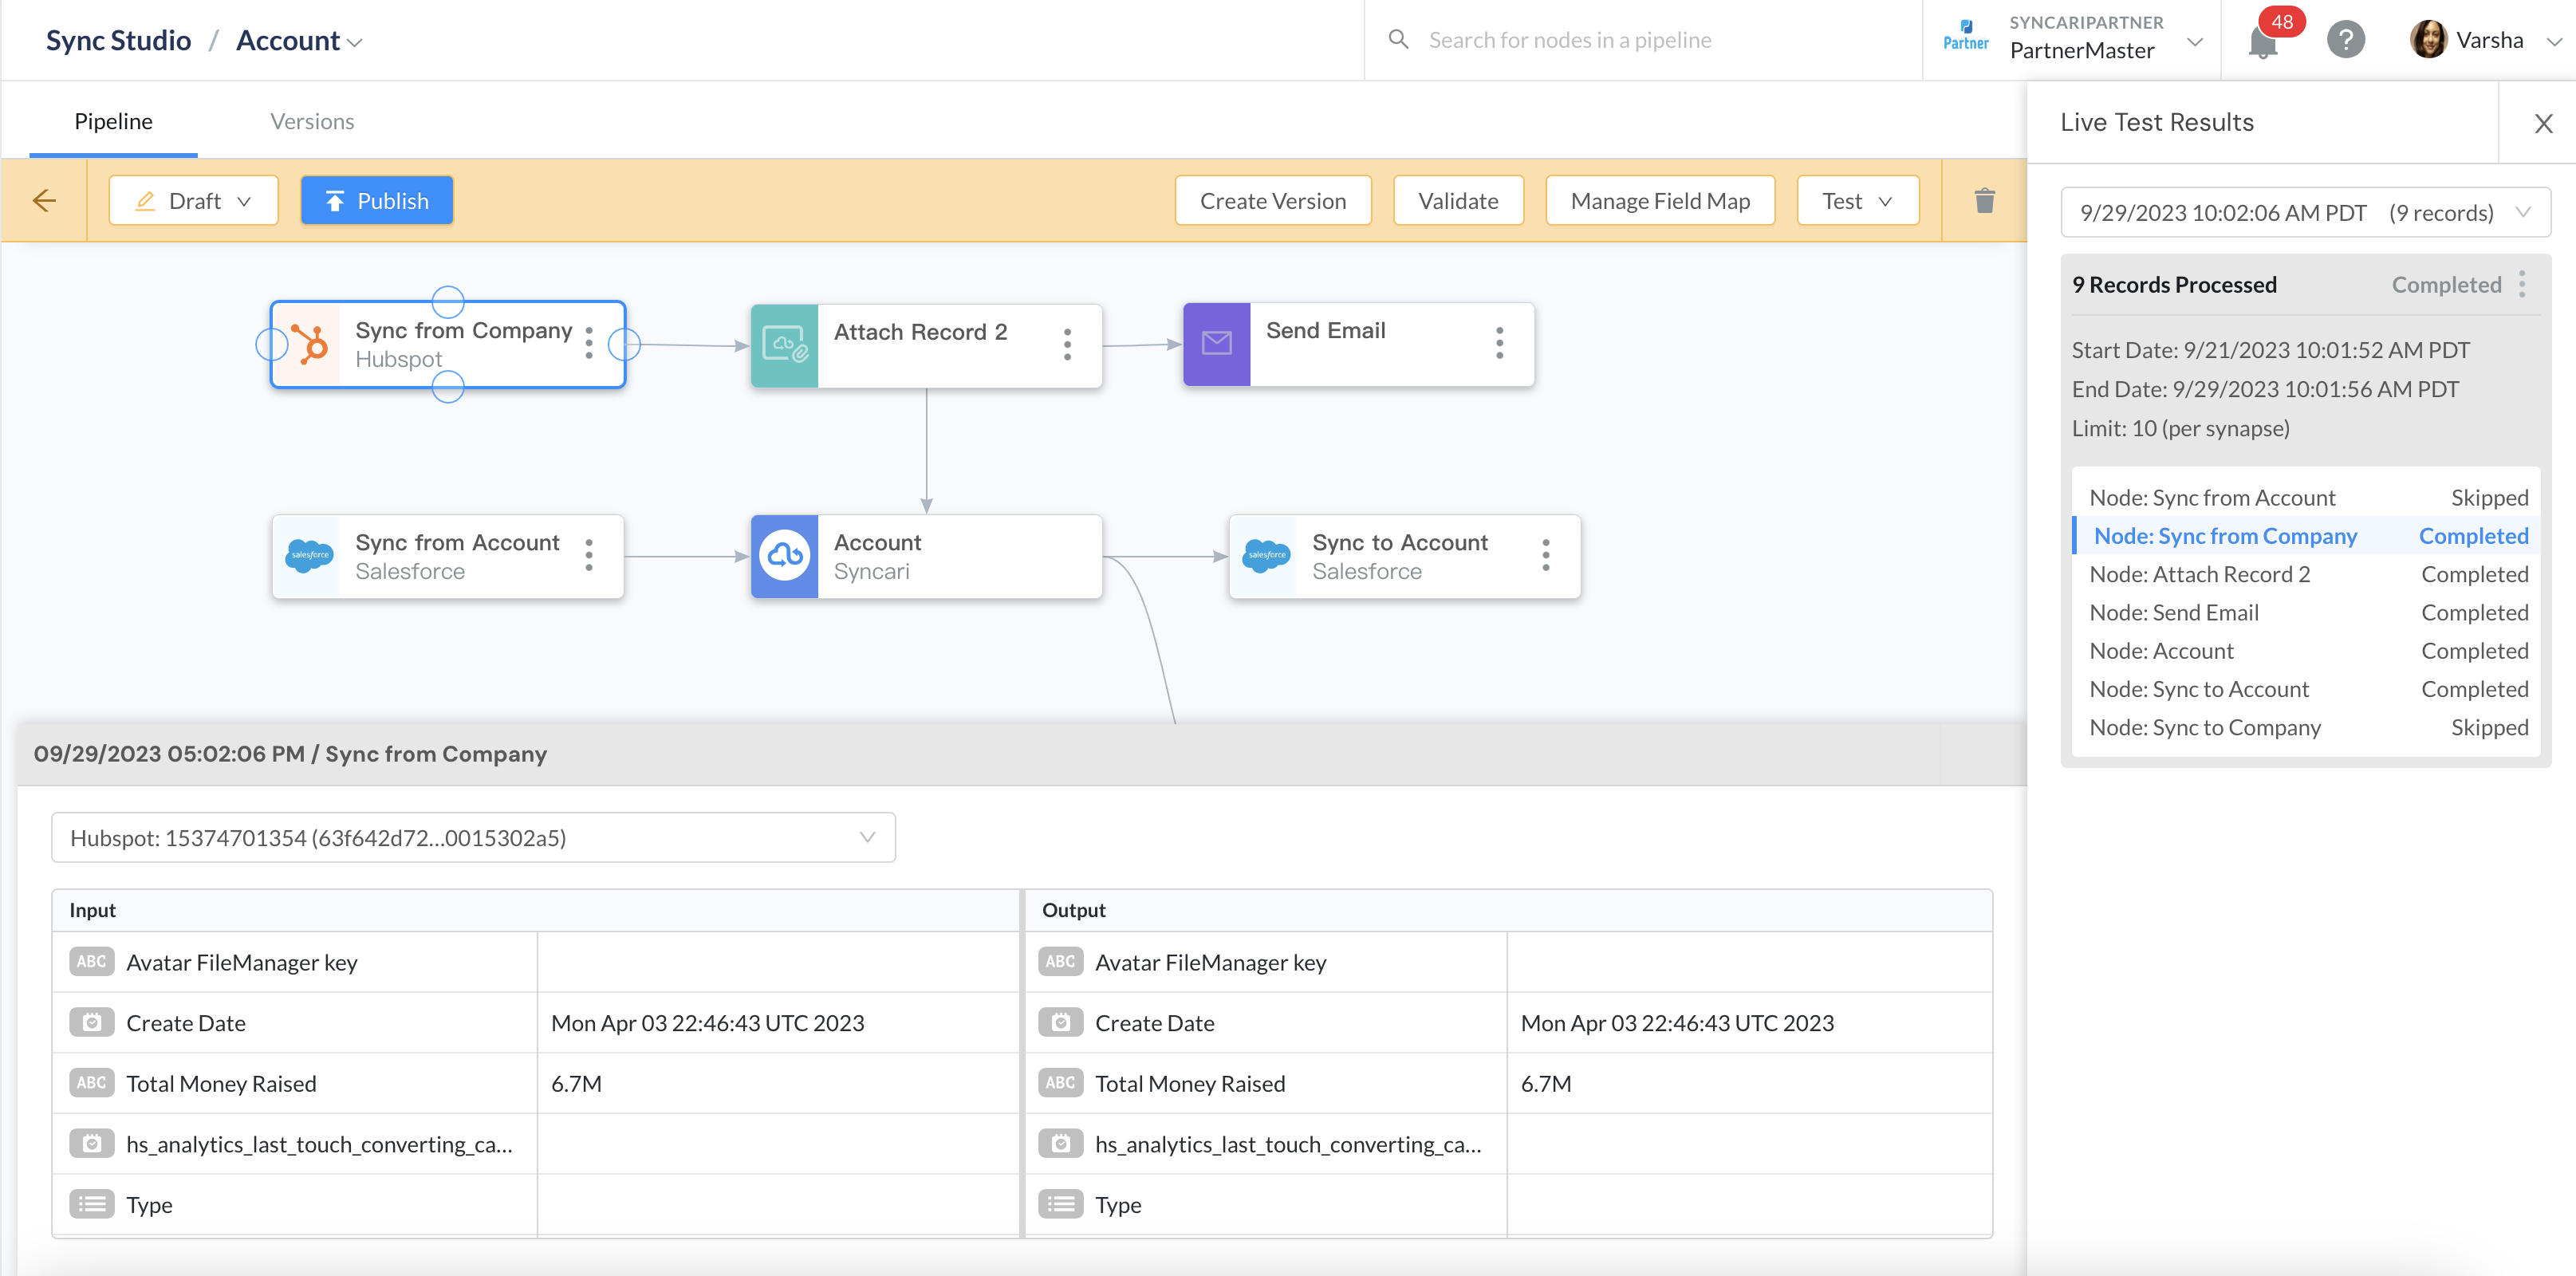Click the Sync Studio breadcrumb link
The width and height of the screenshot is (2576, 1276).
click(x=118, y=40)
